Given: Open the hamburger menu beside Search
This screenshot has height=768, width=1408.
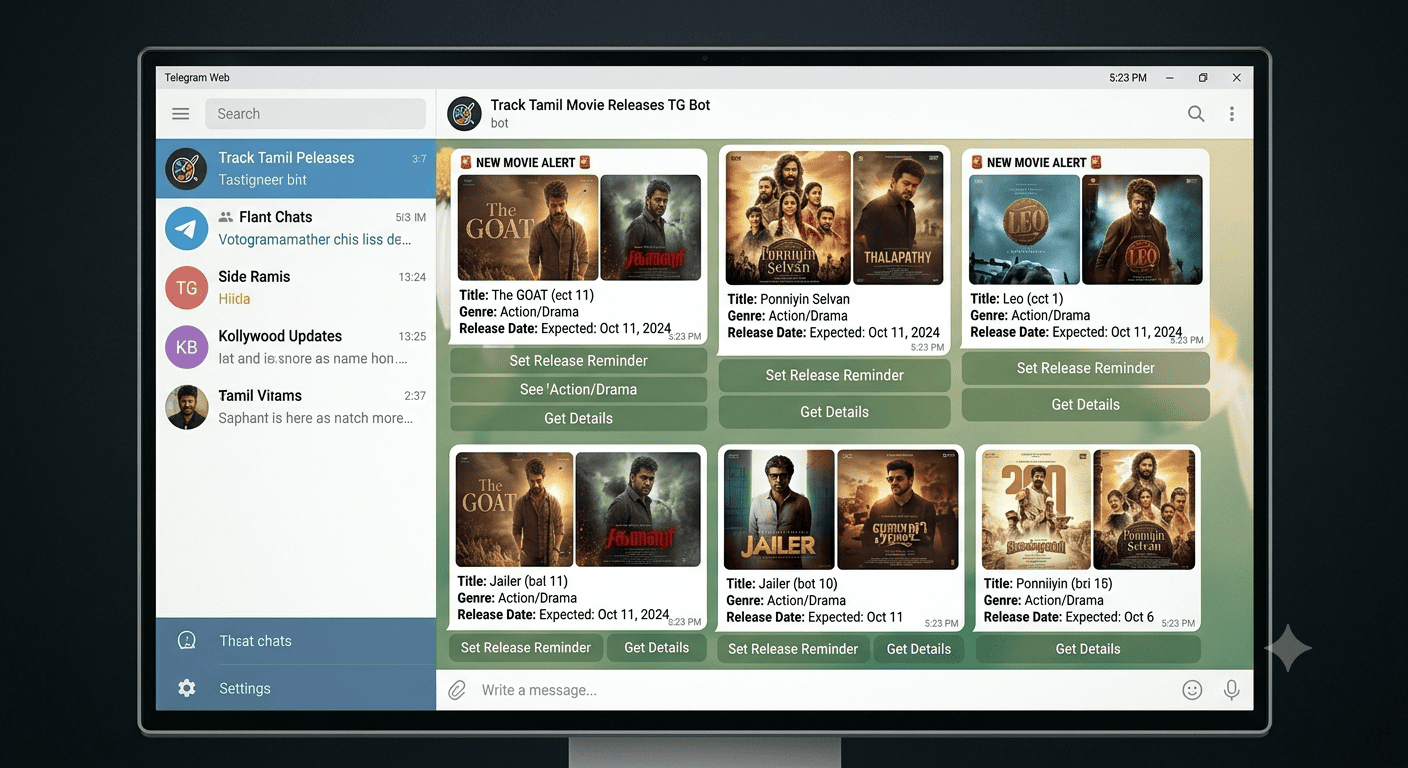Looking at the screenshot, I should pos(180,114).
